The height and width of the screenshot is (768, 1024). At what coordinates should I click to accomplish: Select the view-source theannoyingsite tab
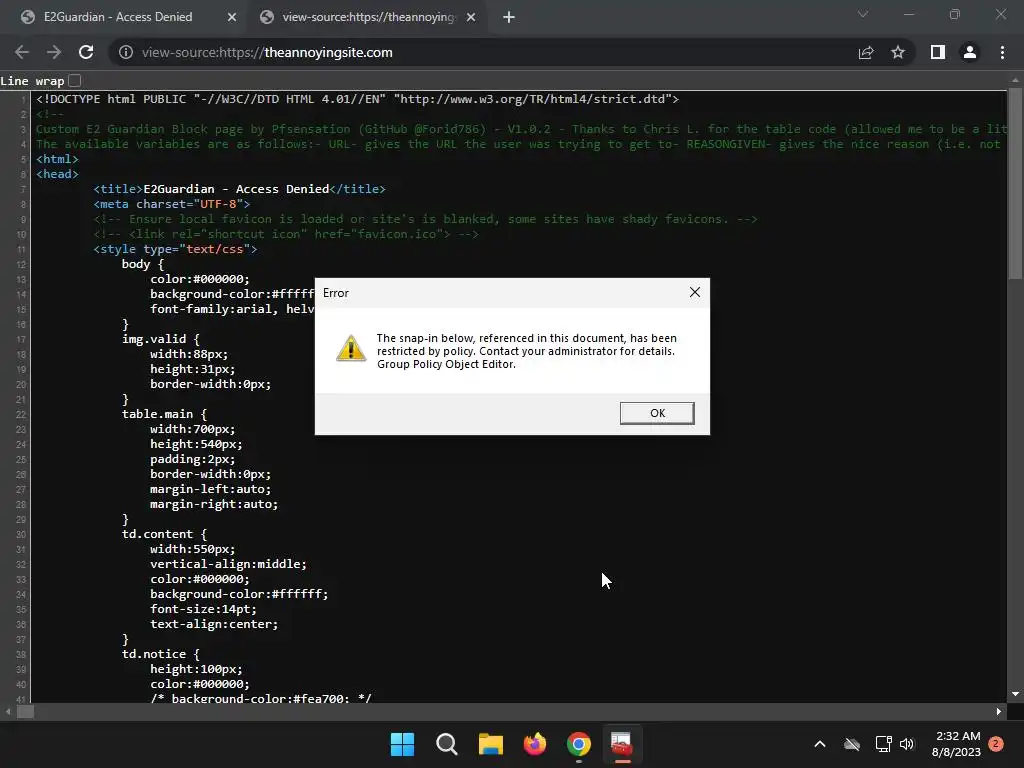tap(368, 17)
